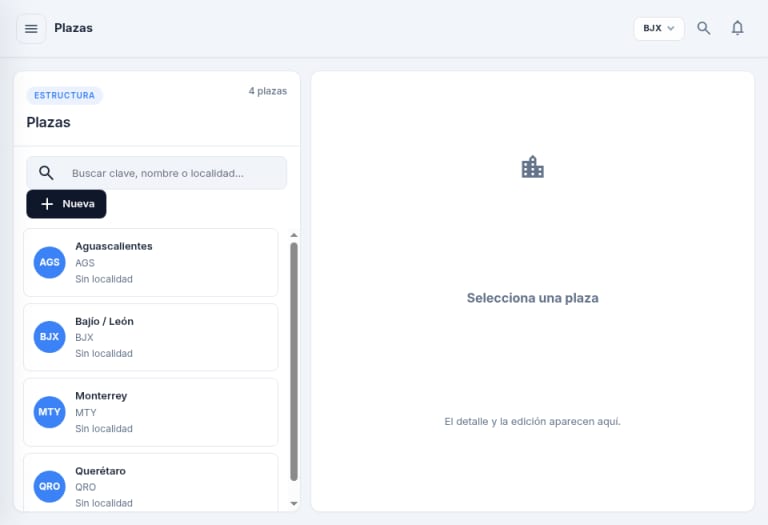Click the Nueva button
This screenshot has width=768, height=525.
66,204
